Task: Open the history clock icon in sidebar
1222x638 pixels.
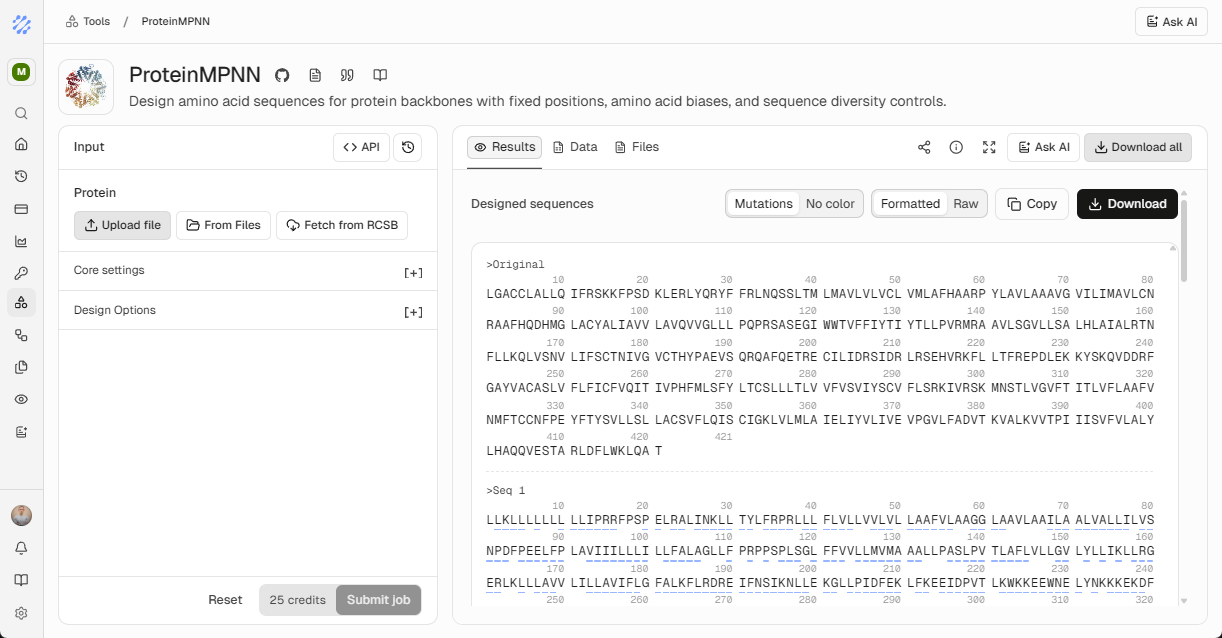Action: click(x=21, y=176)
